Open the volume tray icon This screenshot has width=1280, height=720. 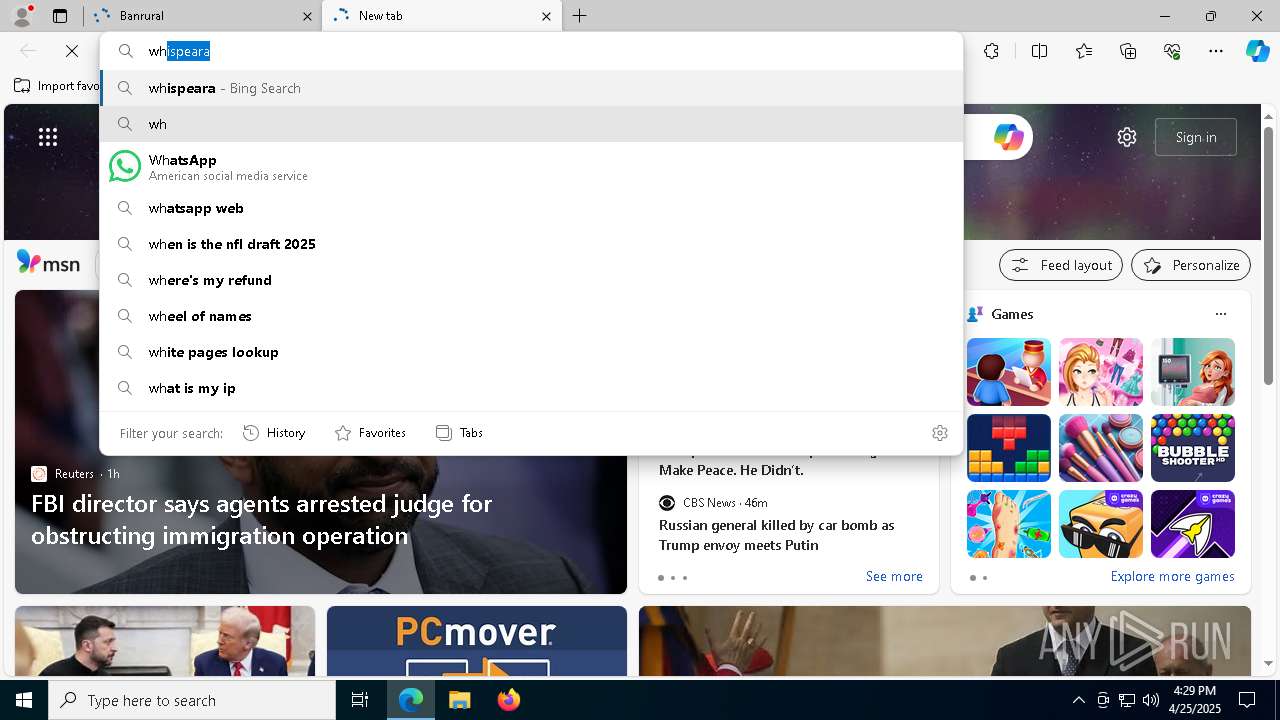tap(1151, 700)
